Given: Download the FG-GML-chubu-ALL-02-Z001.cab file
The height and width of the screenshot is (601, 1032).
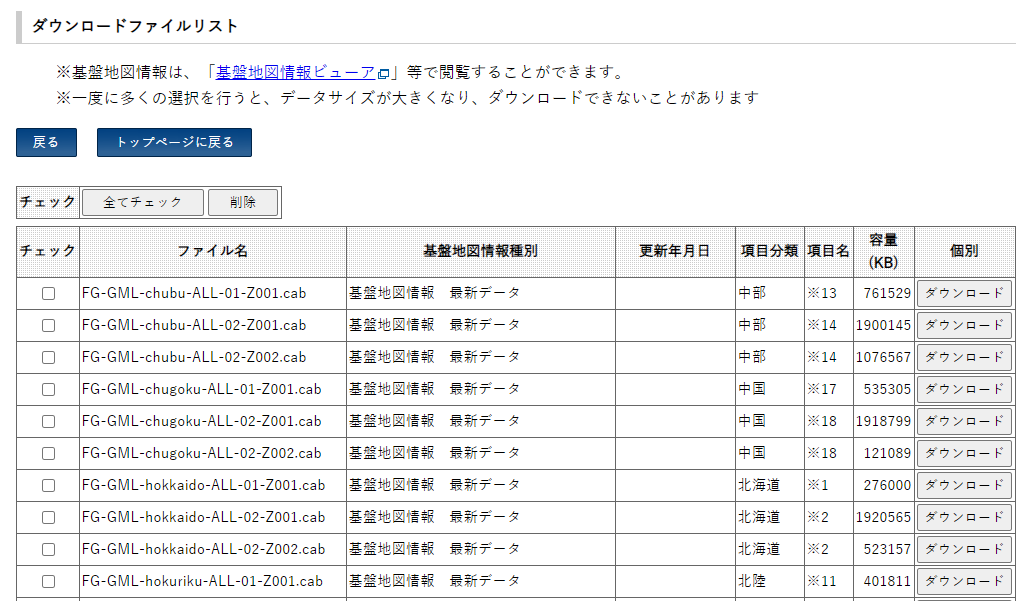Looking at the screenshot, I should [x=964, y=326].
